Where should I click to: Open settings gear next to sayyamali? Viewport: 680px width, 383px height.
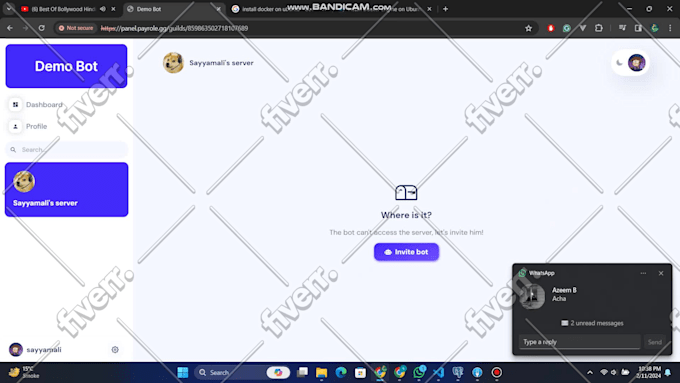115,350
